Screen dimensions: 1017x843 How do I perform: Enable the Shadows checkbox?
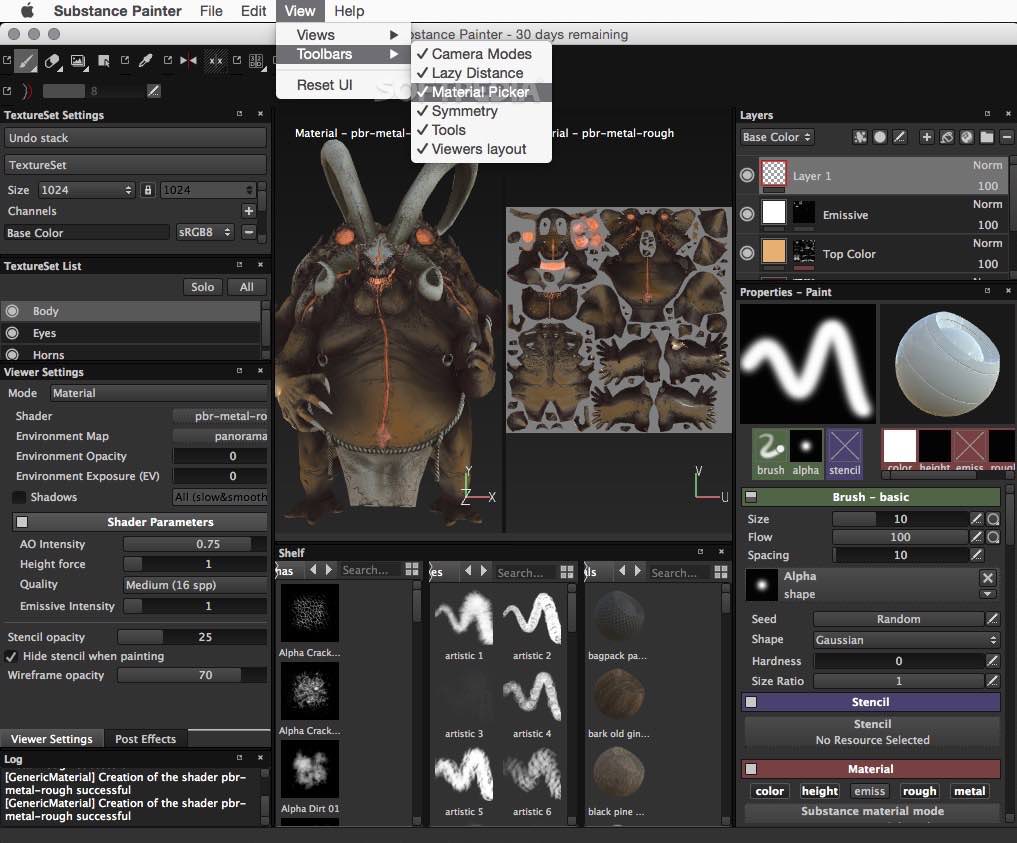19,497
